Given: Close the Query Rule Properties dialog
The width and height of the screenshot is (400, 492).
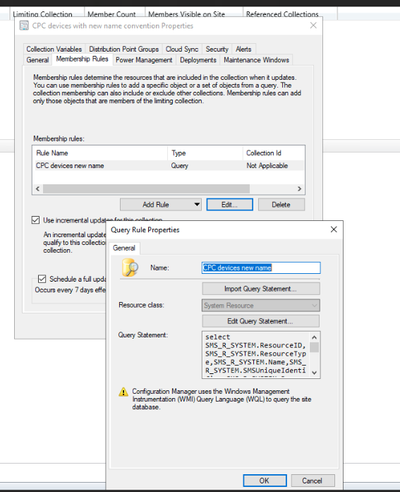Looking at the screenshot, I should click(334, 230).
